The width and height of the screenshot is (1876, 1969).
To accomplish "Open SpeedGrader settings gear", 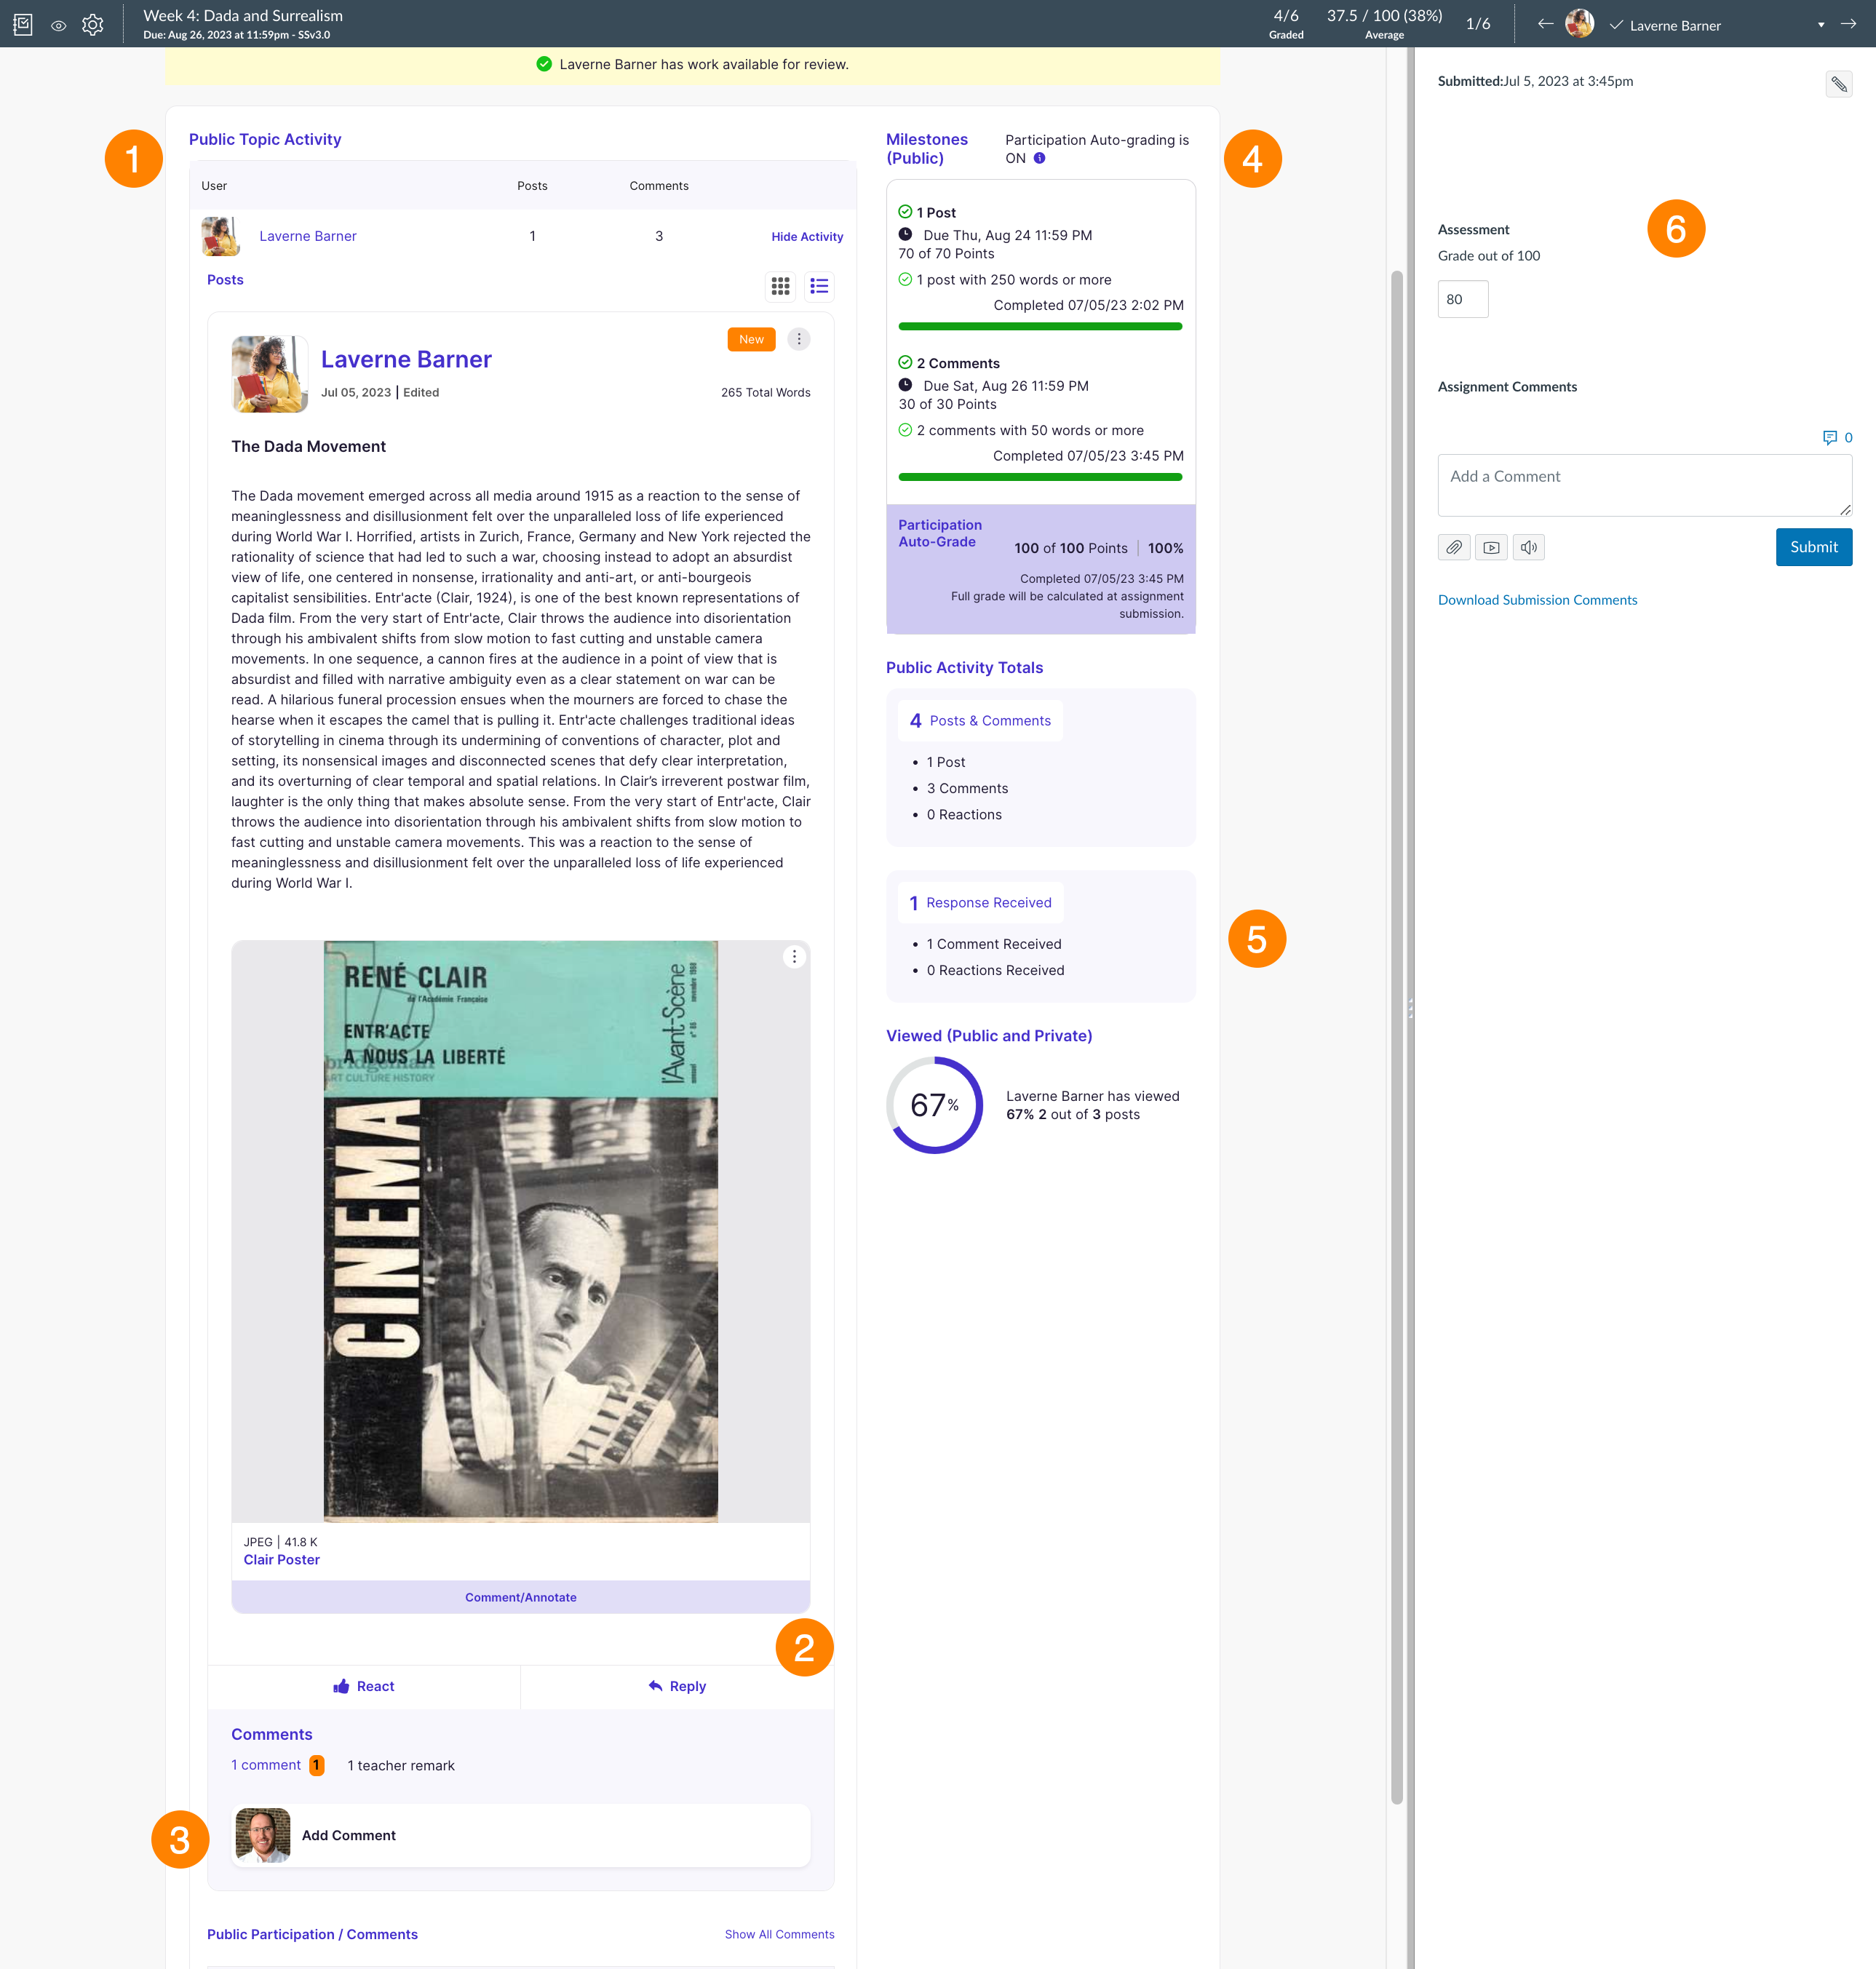I will pyautogui.click(x=93, y=25).
